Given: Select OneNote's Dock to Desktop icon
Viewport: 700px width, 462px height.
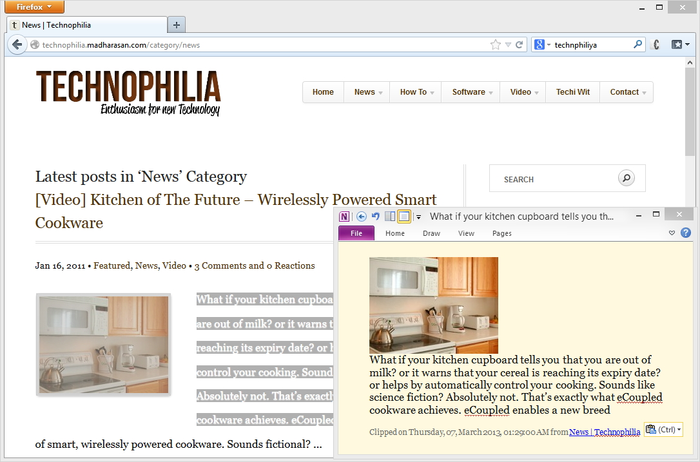Looking at the screenshot, I should point(390,216).
